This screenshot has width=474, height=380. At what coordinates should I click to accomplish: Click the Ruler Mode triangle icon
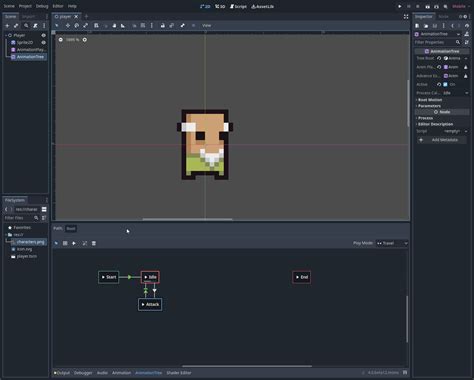123,25
